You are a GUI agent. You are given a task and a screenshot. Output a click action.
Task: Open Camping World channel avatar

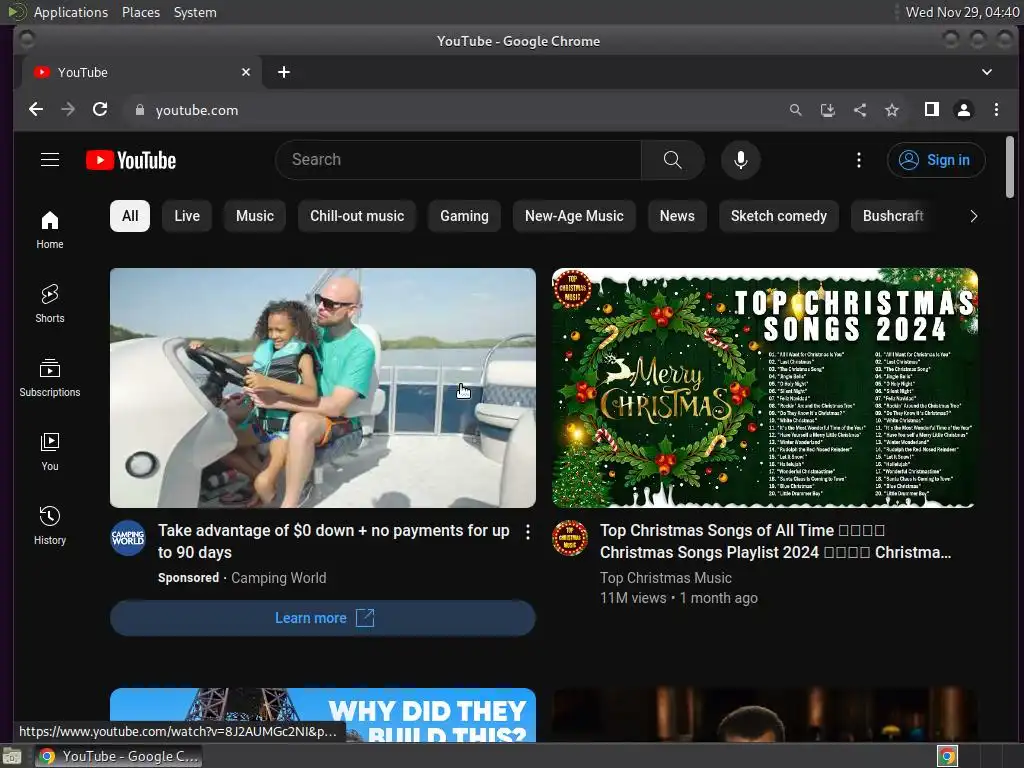pyautogui.click(x=128, y=538)
